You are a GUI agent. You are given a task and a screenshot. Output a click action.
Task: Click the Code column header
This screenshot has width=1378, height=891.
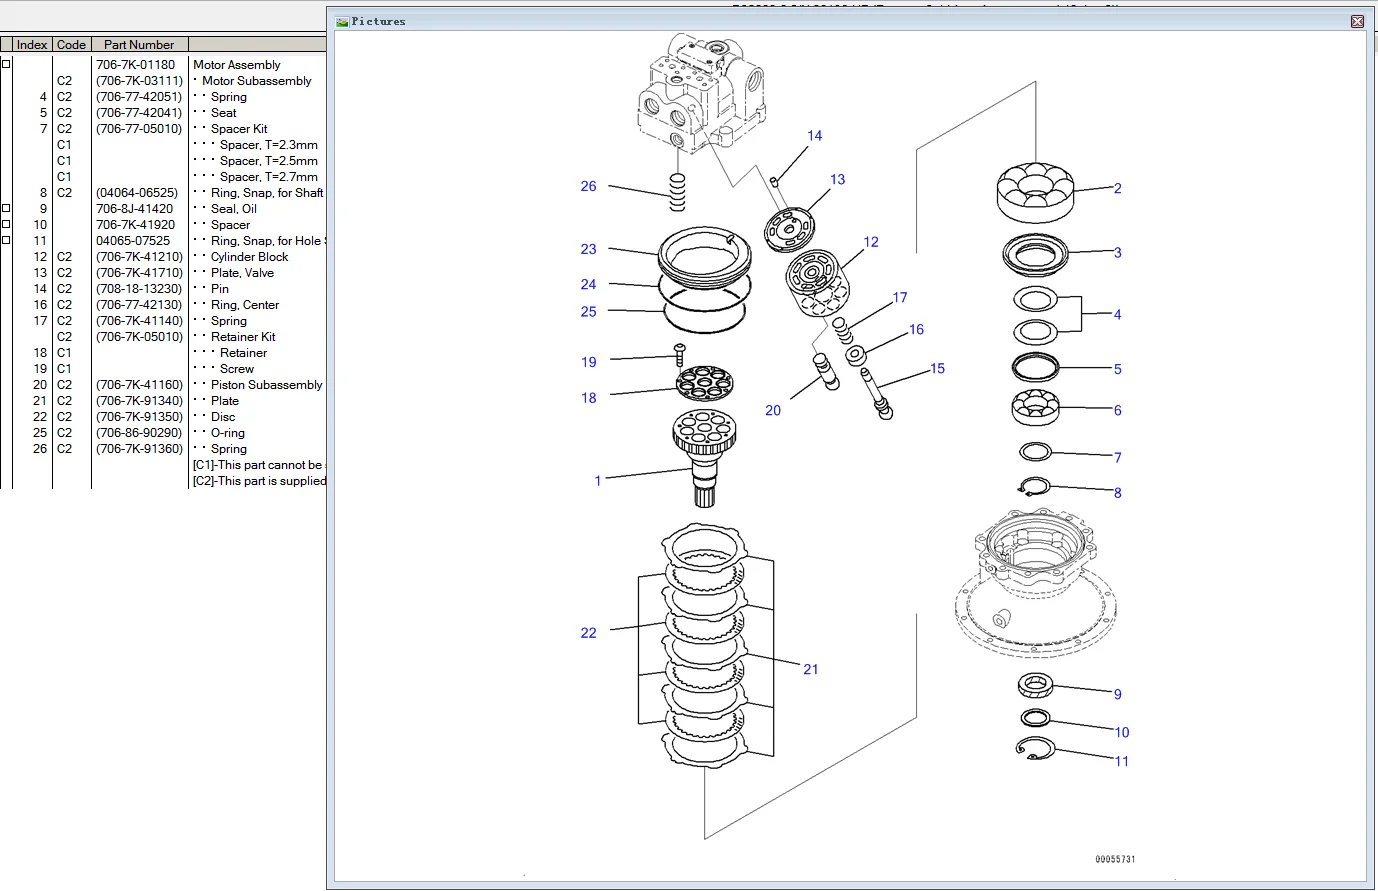point(71,45)
